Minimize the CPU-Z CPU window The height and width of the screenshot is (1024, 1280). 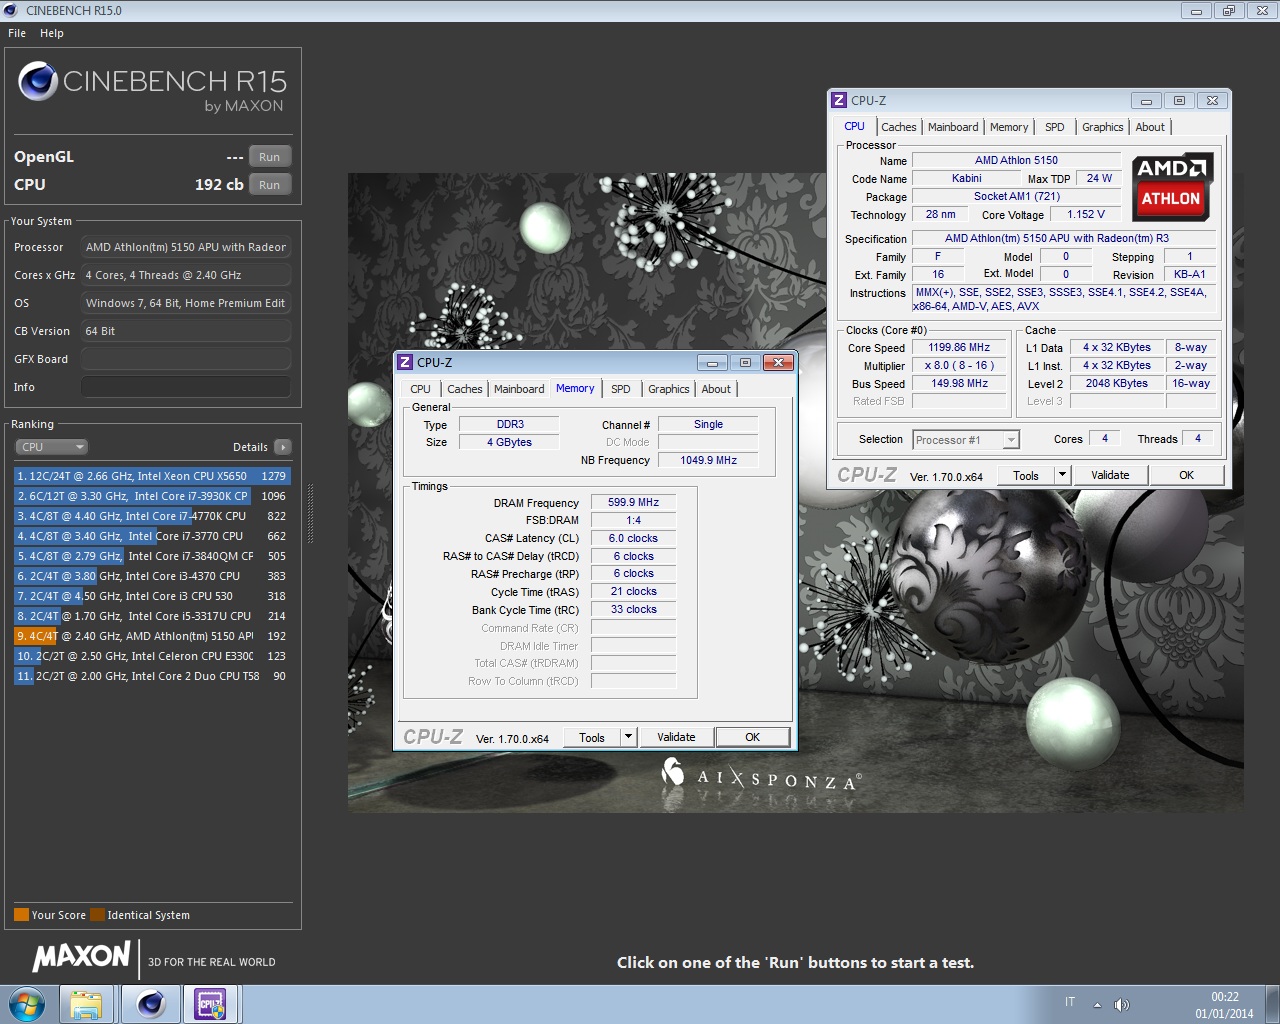[x=1146, y=100]
